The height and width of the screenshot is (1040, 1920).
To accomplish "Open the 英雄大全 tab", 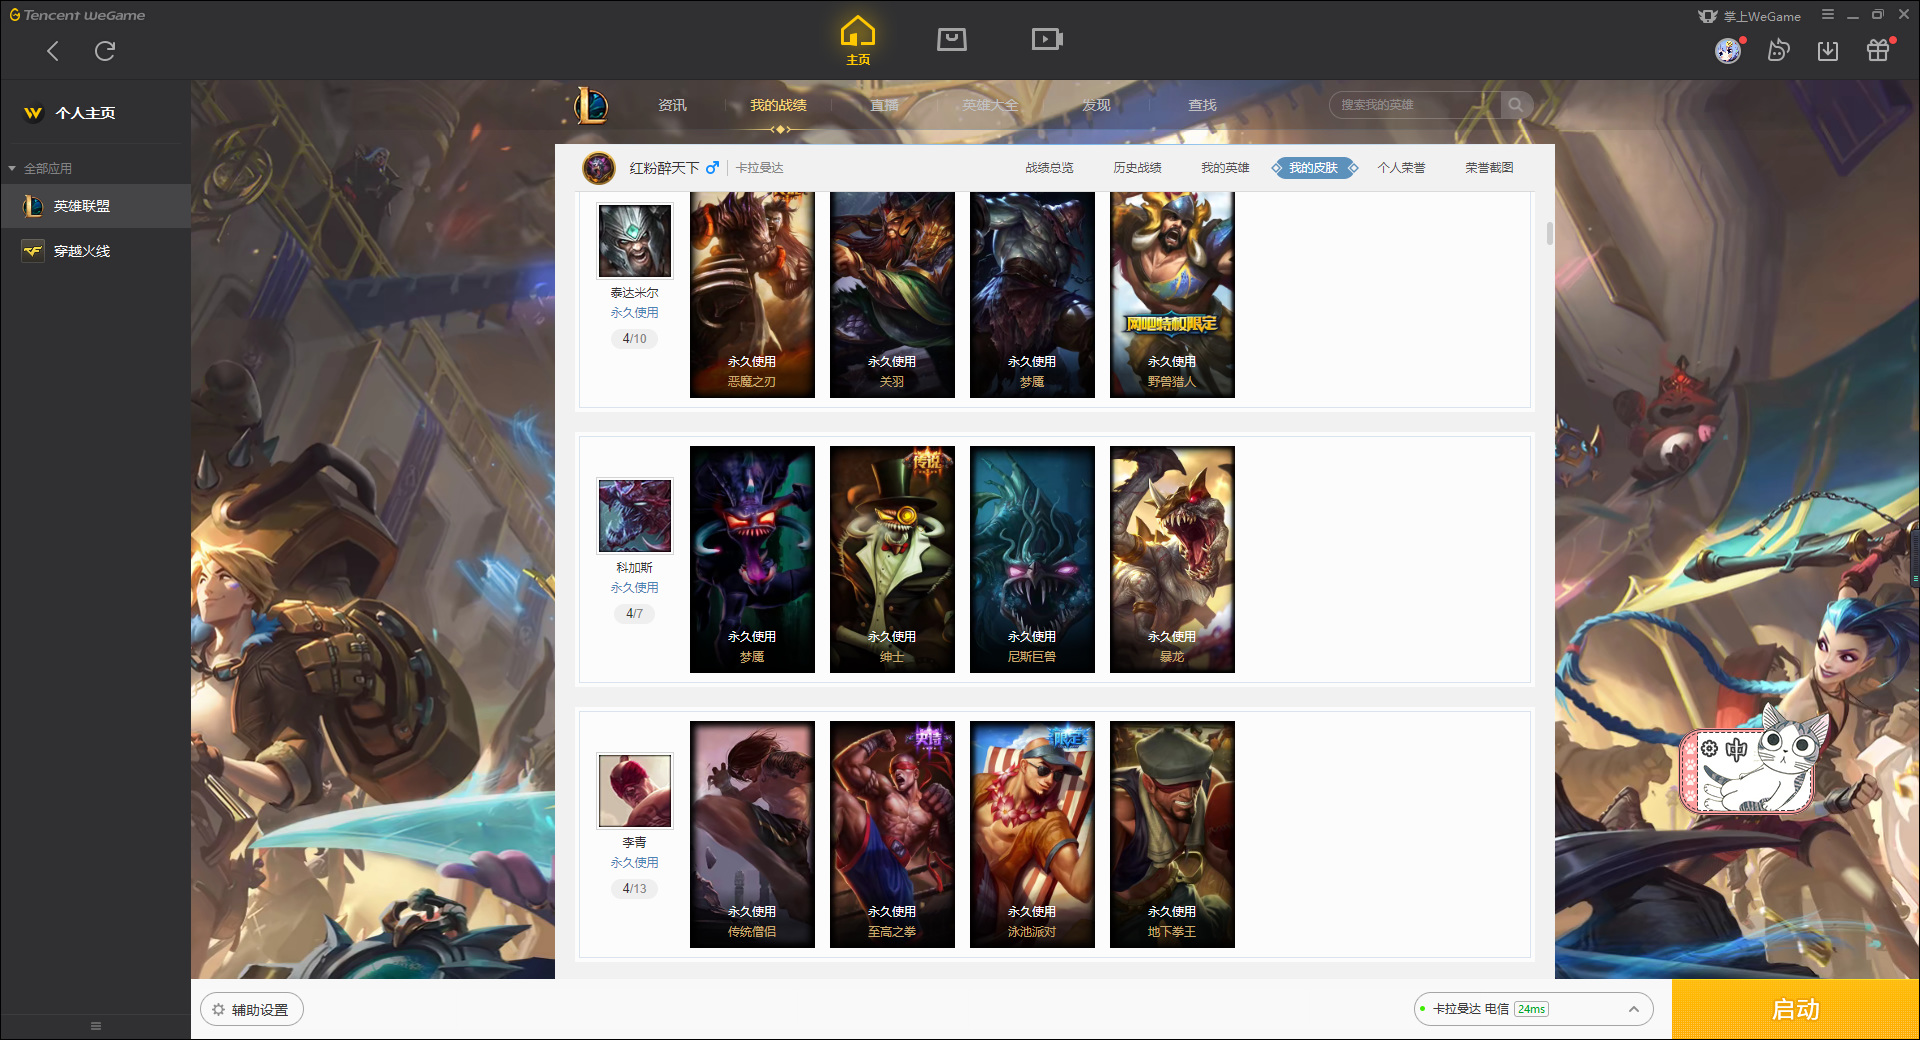I will point(990,105).
